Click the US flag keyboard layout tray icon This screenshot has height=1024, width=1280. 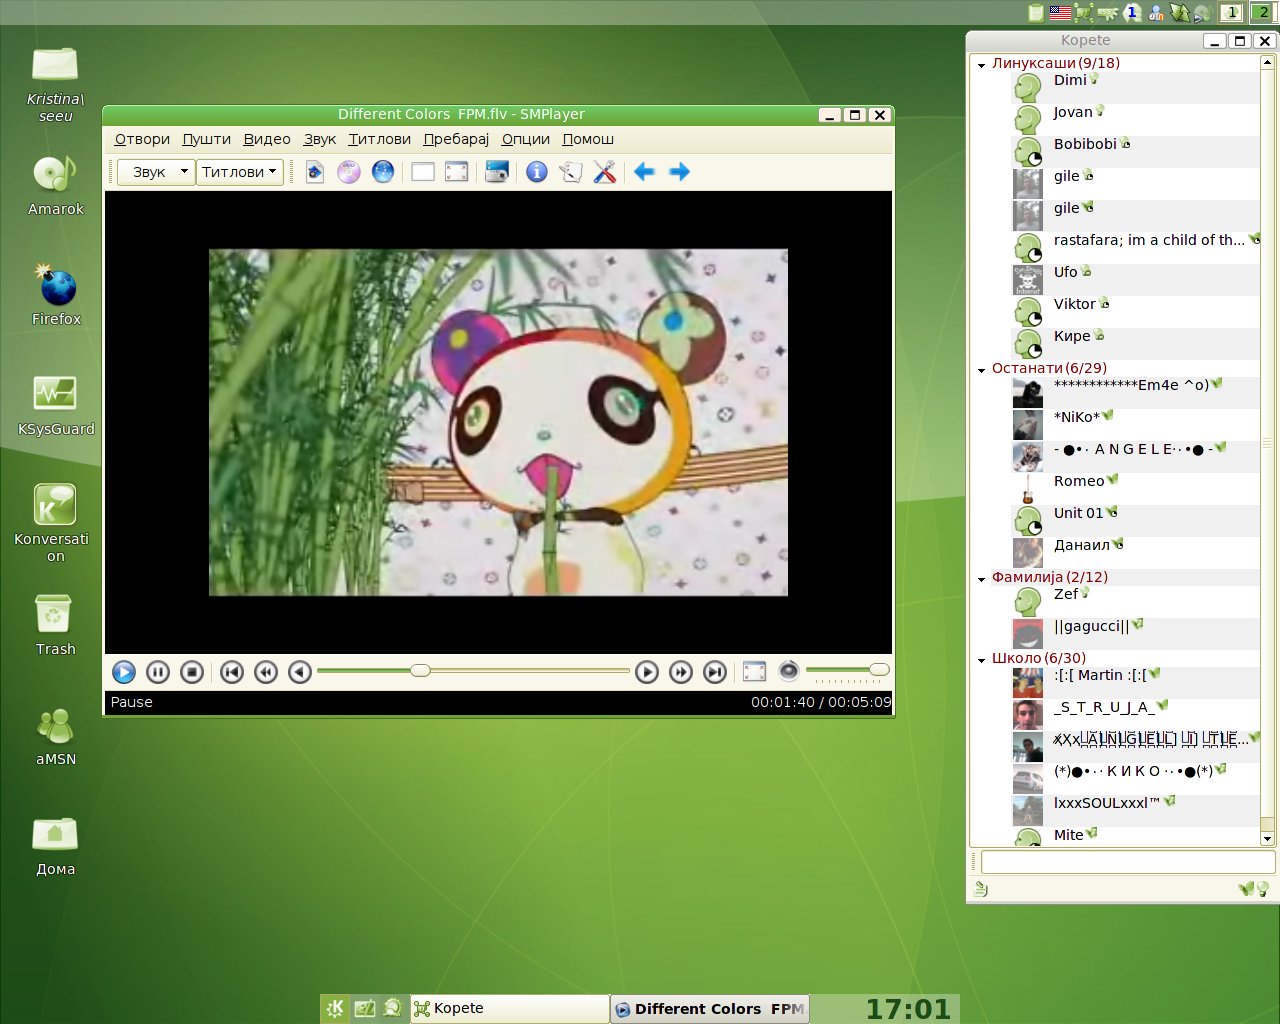pos(1061,13)
